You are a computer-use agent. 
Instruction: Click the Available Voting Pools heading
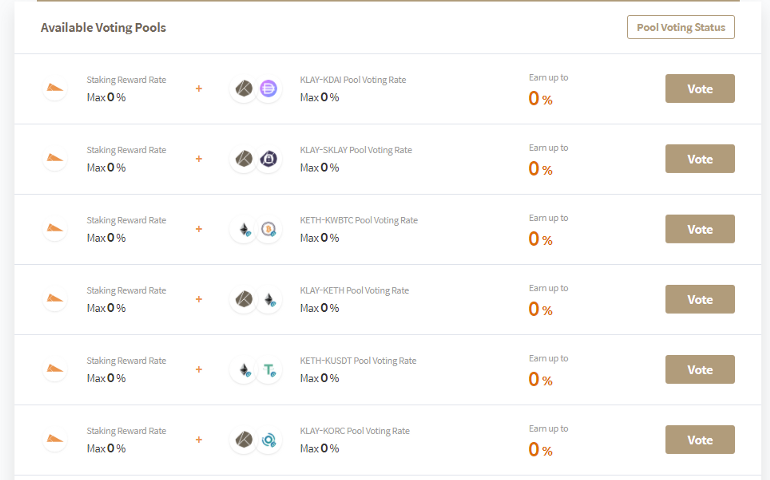103,28
